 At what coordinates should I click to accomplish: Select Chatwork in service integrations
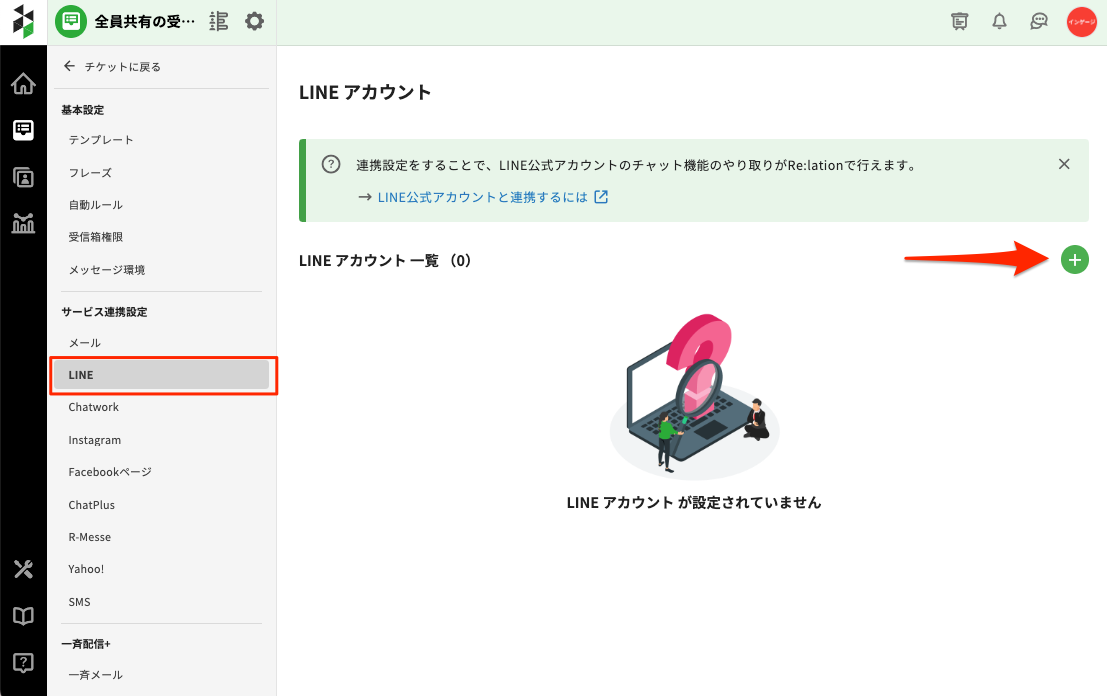[94, 407]
